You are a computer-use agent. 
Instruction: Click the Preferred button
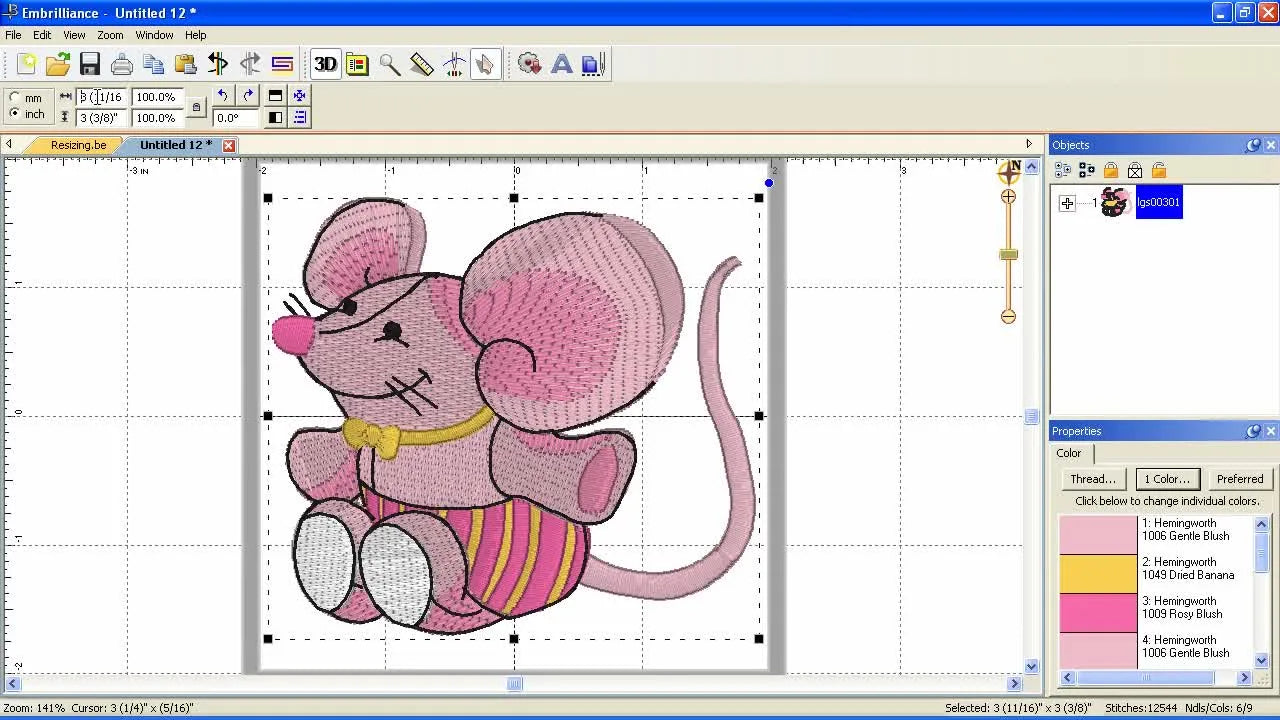[1240, 479]
